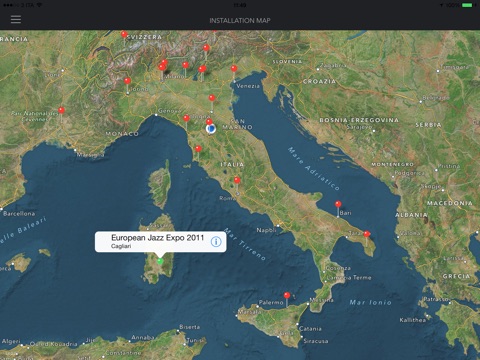Tap the Bosnia-Erzegovina label
The width and height of the screenshot is (480, 360).
click(359, 120)
